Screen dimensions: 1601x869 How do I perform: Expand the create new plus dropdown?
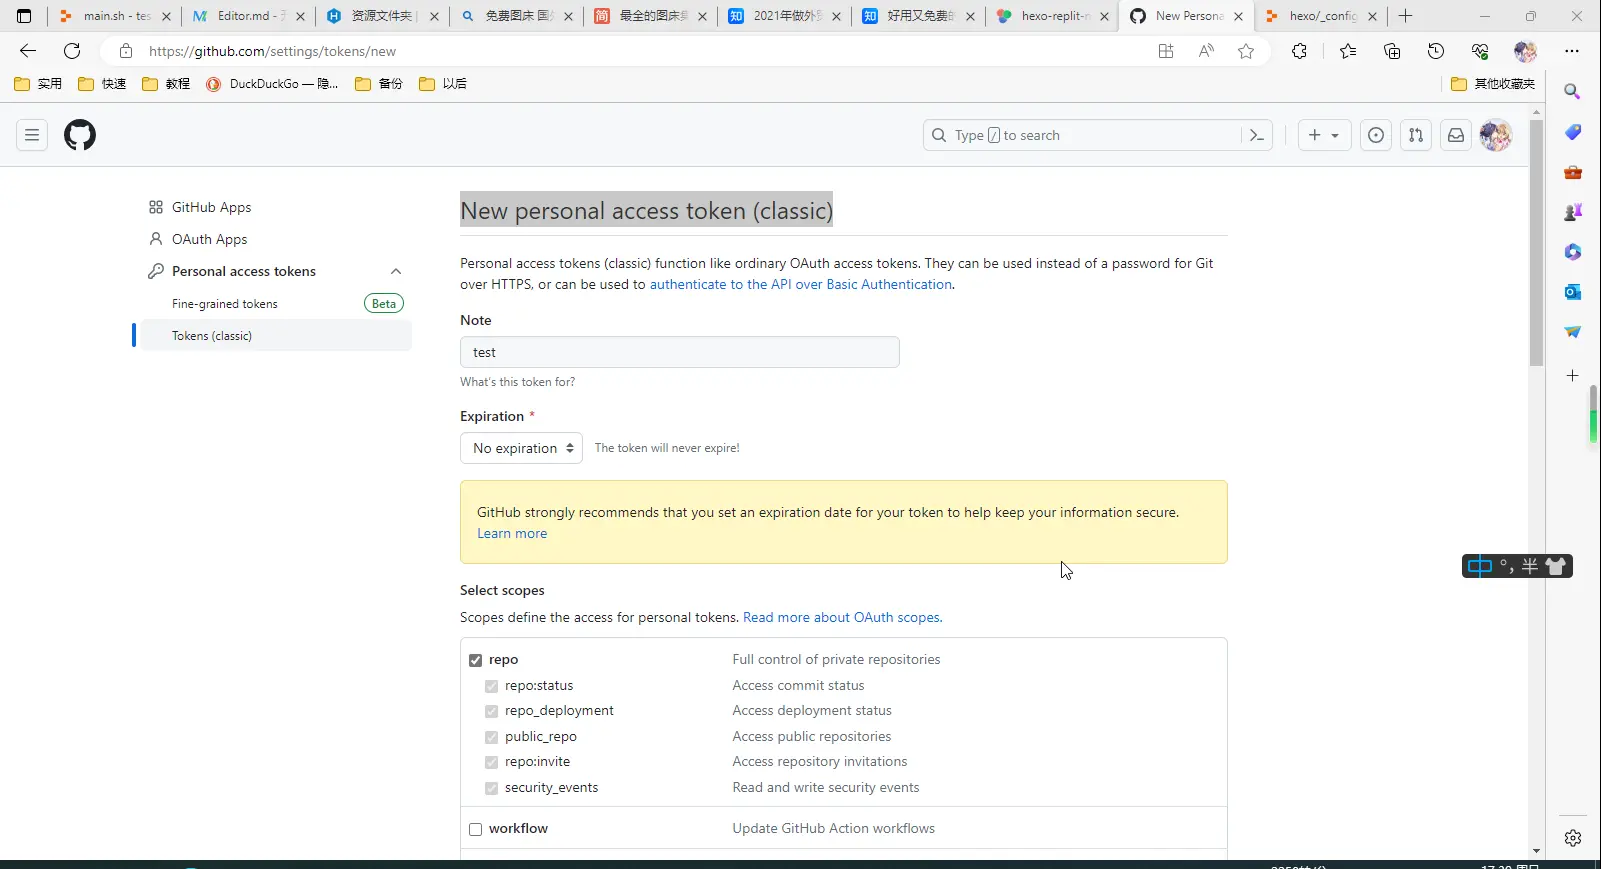tap(1324, 135)
